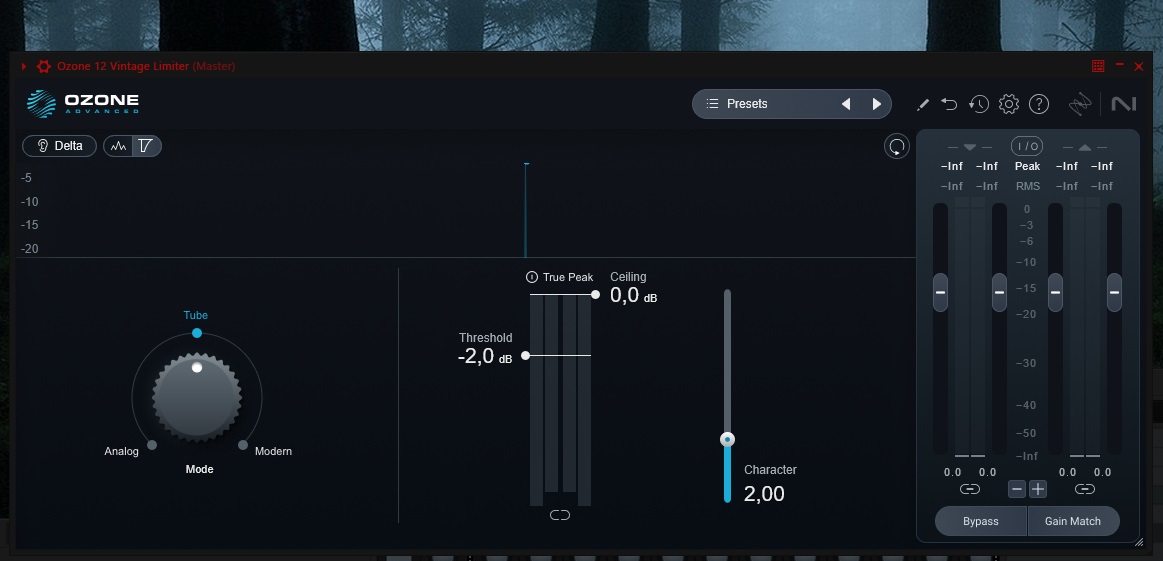Toggle the threshold/ceiling link icon below meters
Screen dimensions: 1163x561
pos(560,515)
